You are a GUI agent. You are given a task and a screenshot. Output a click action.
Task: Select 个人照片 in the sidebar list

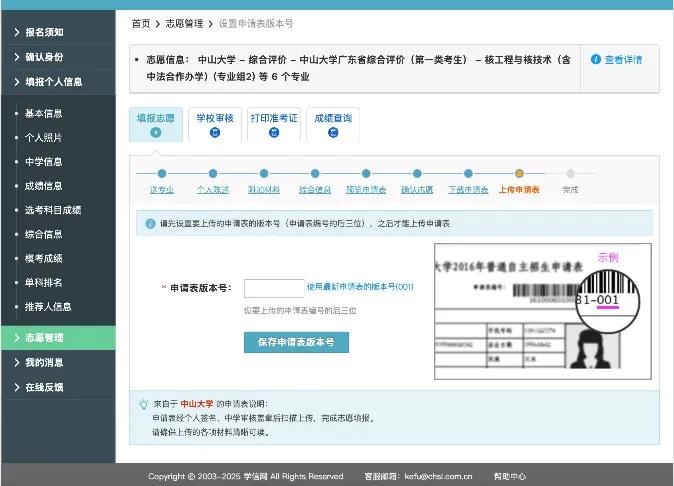43,138
